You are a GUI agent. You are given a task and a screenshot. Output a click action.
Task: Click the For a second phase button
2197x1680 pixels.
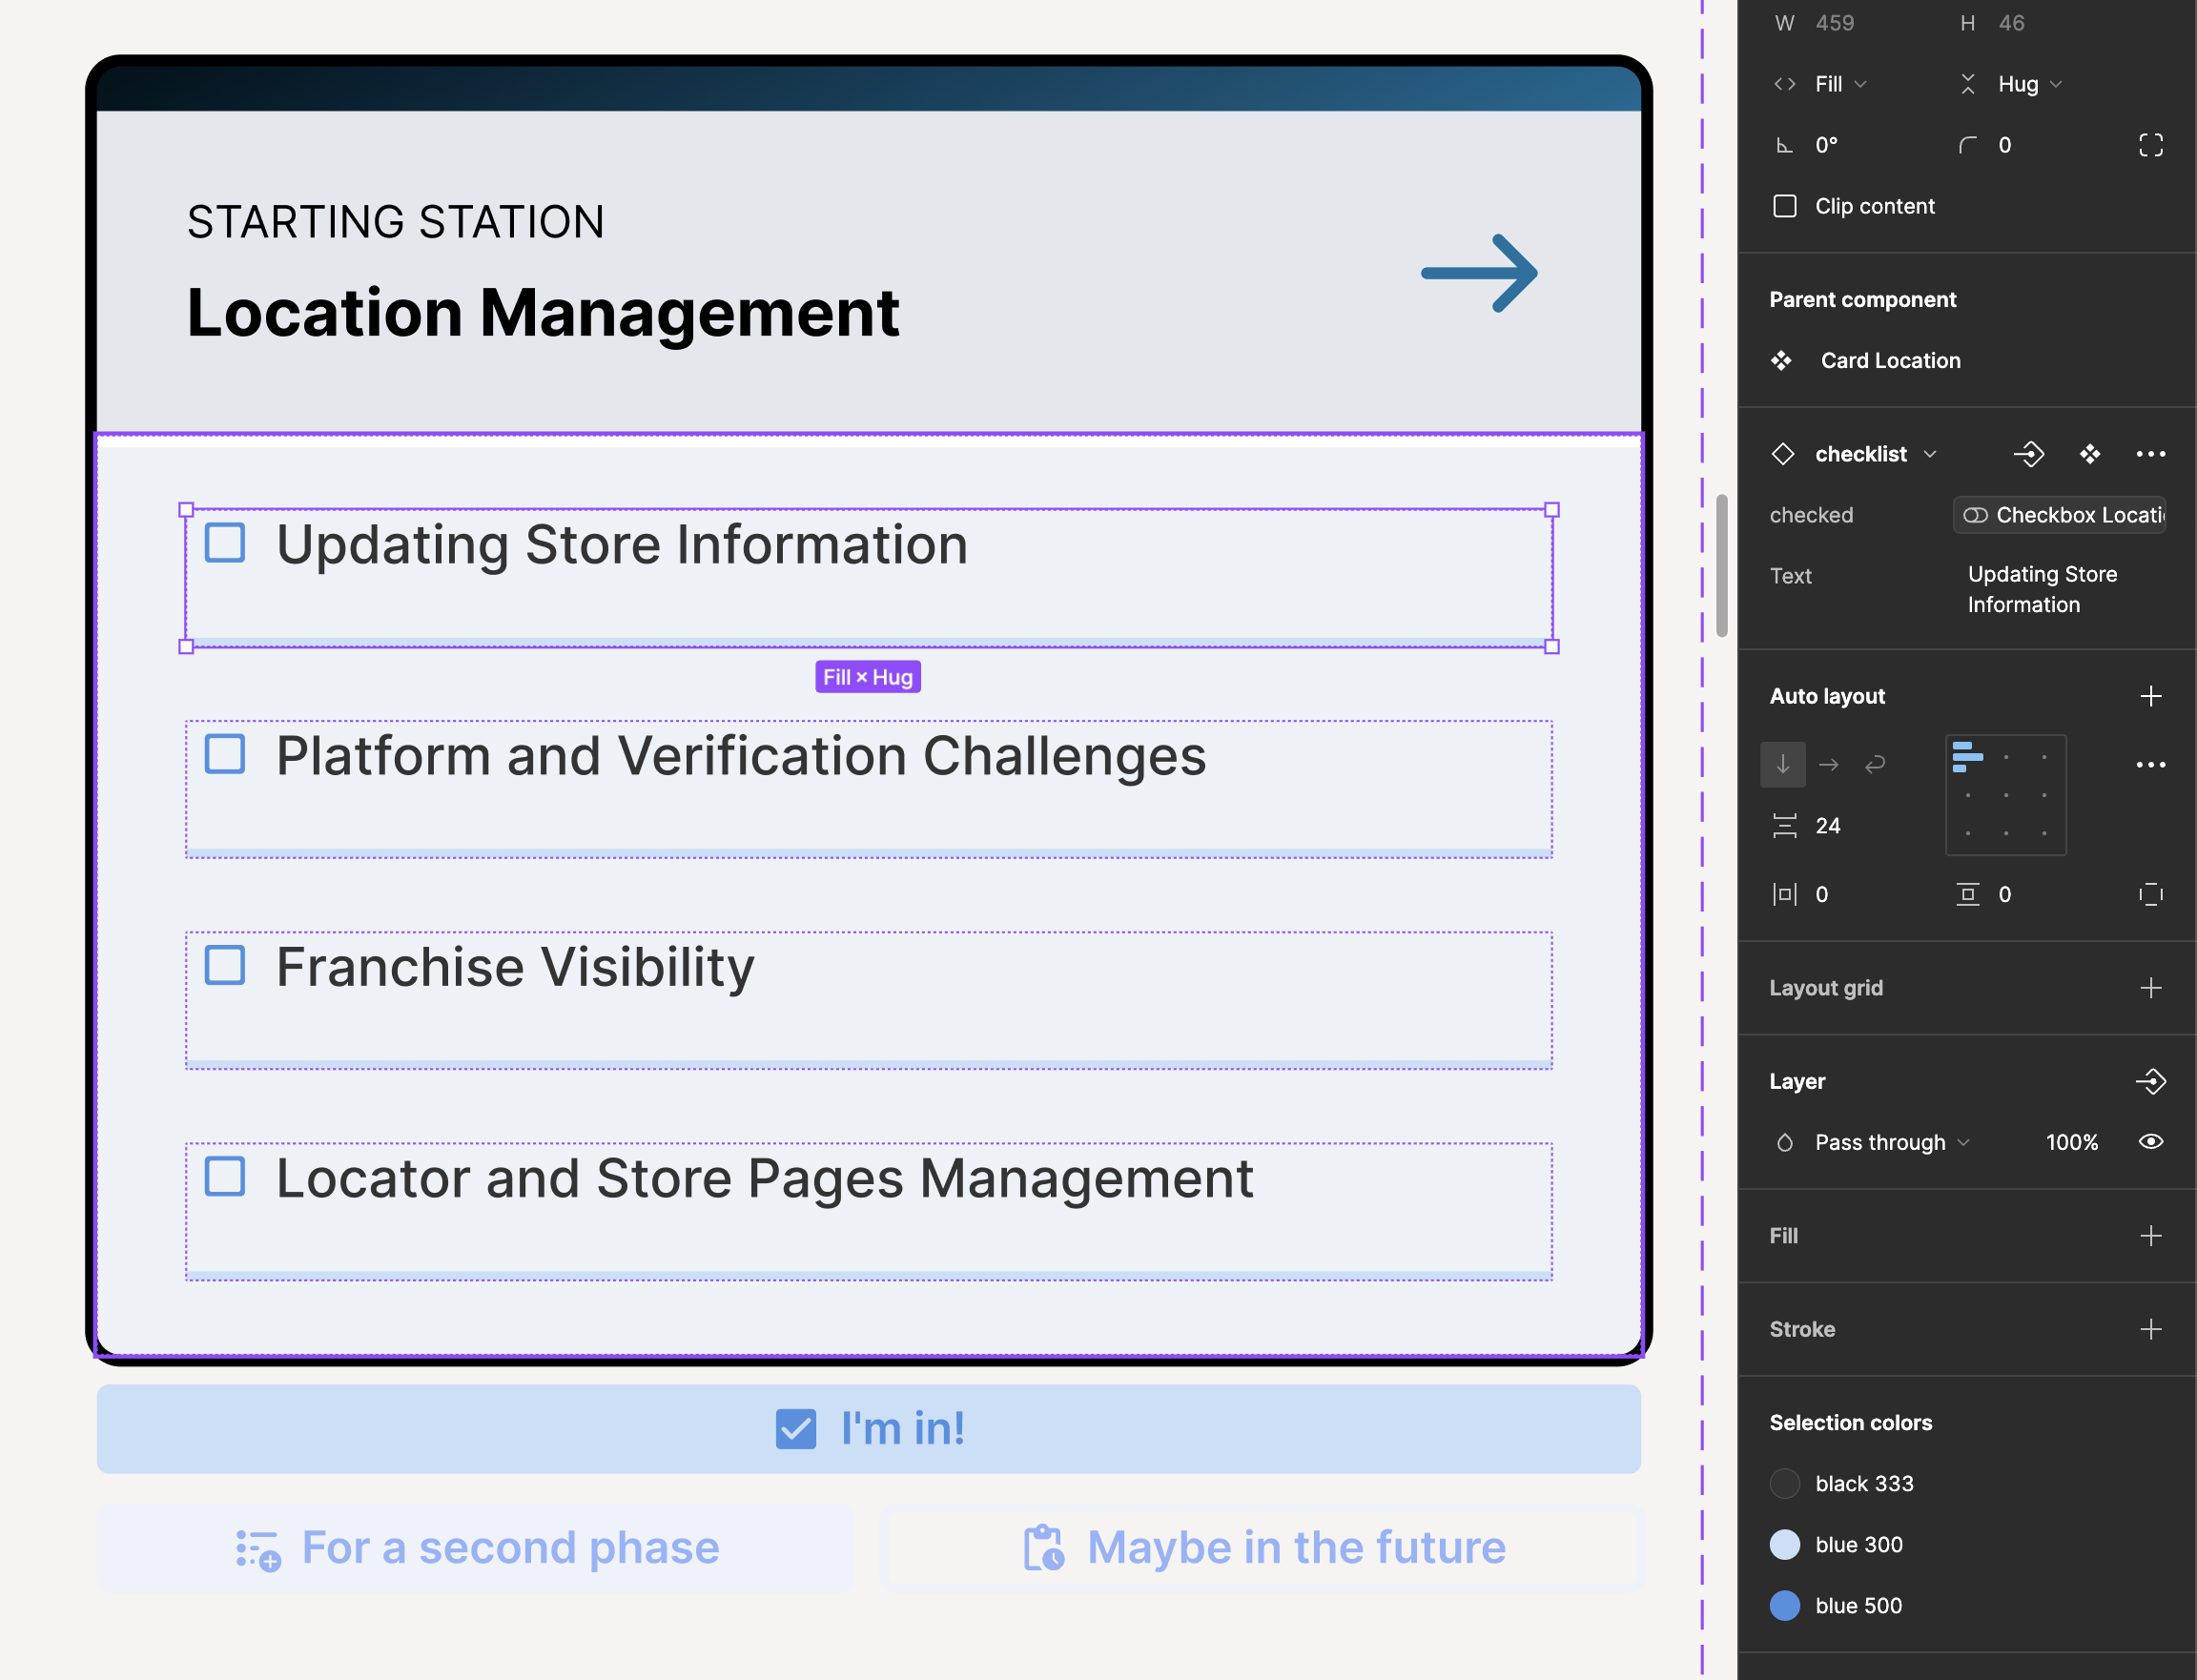coord(476,1547)
